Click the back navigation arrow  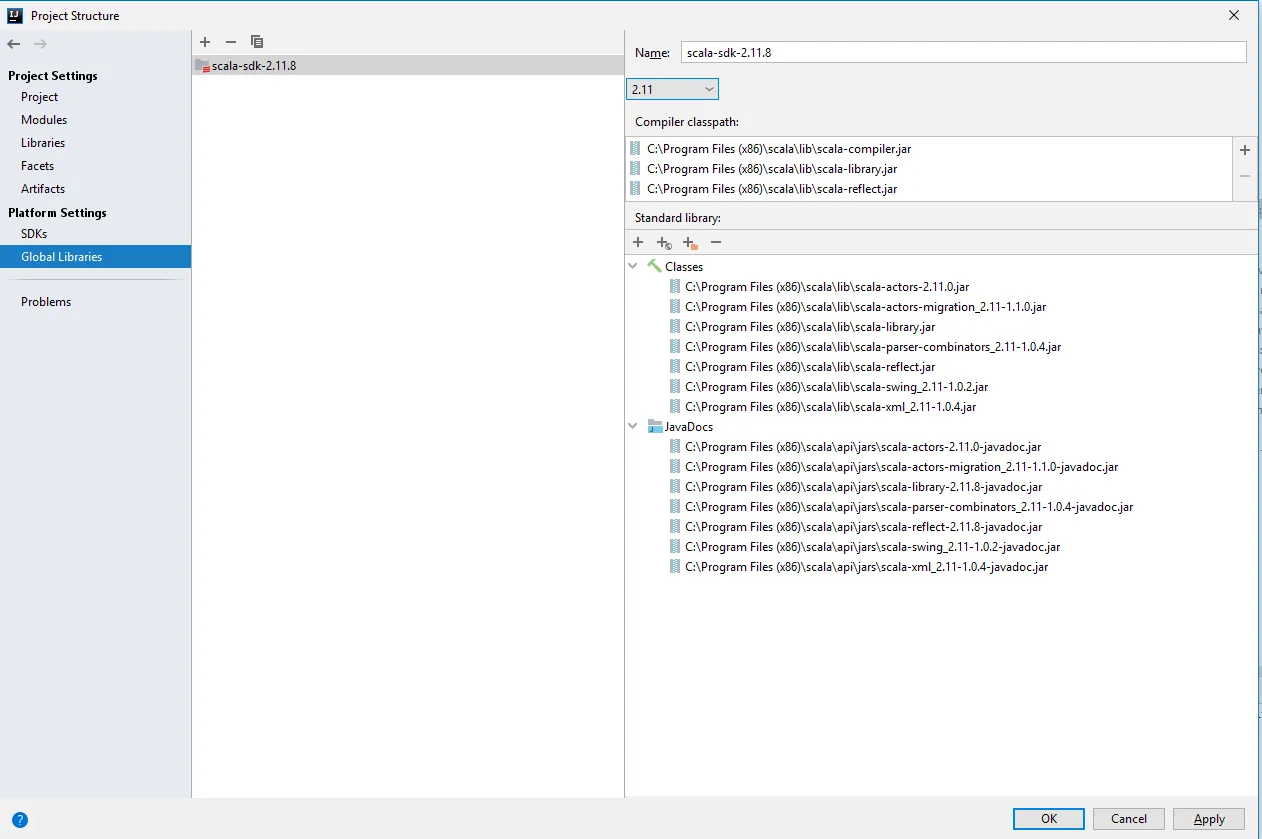point(13,44)
